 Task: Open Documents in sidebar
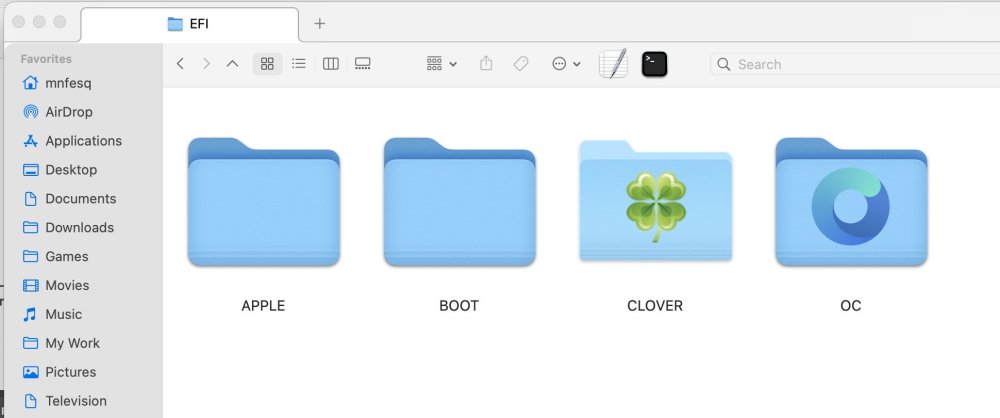tap(69, 198)
